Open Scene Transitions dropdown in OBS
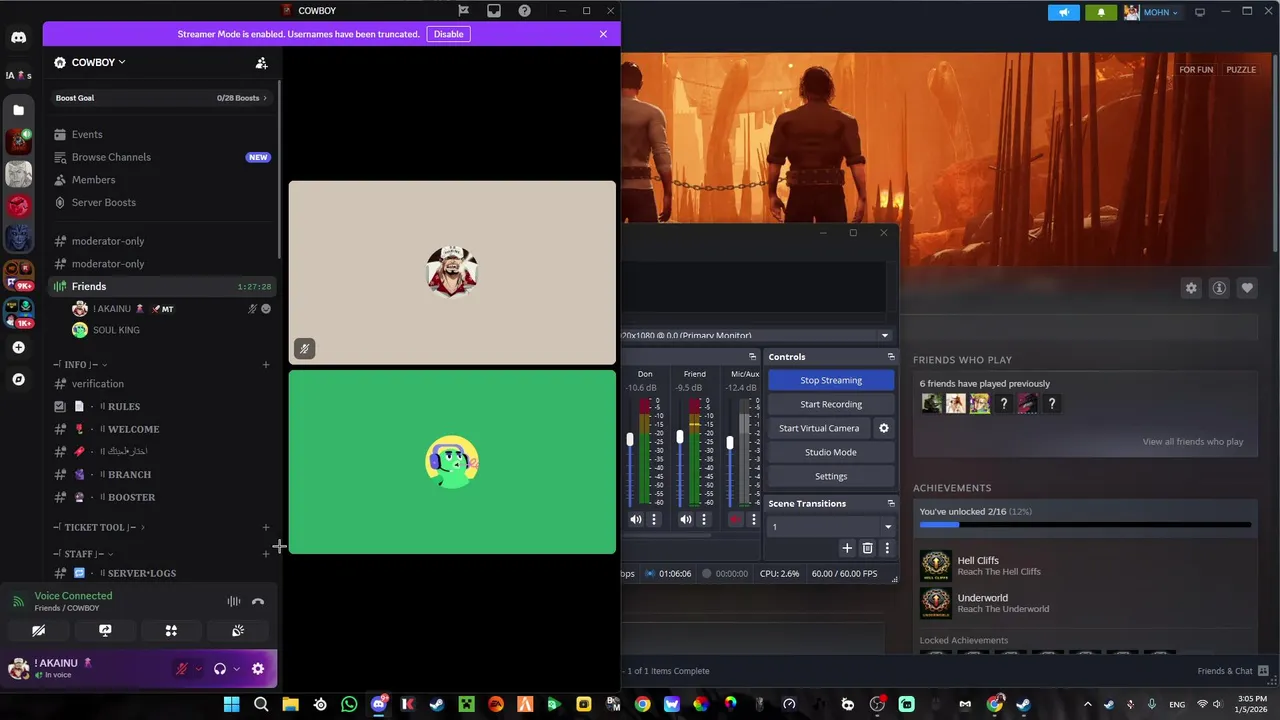 point(831,527)
